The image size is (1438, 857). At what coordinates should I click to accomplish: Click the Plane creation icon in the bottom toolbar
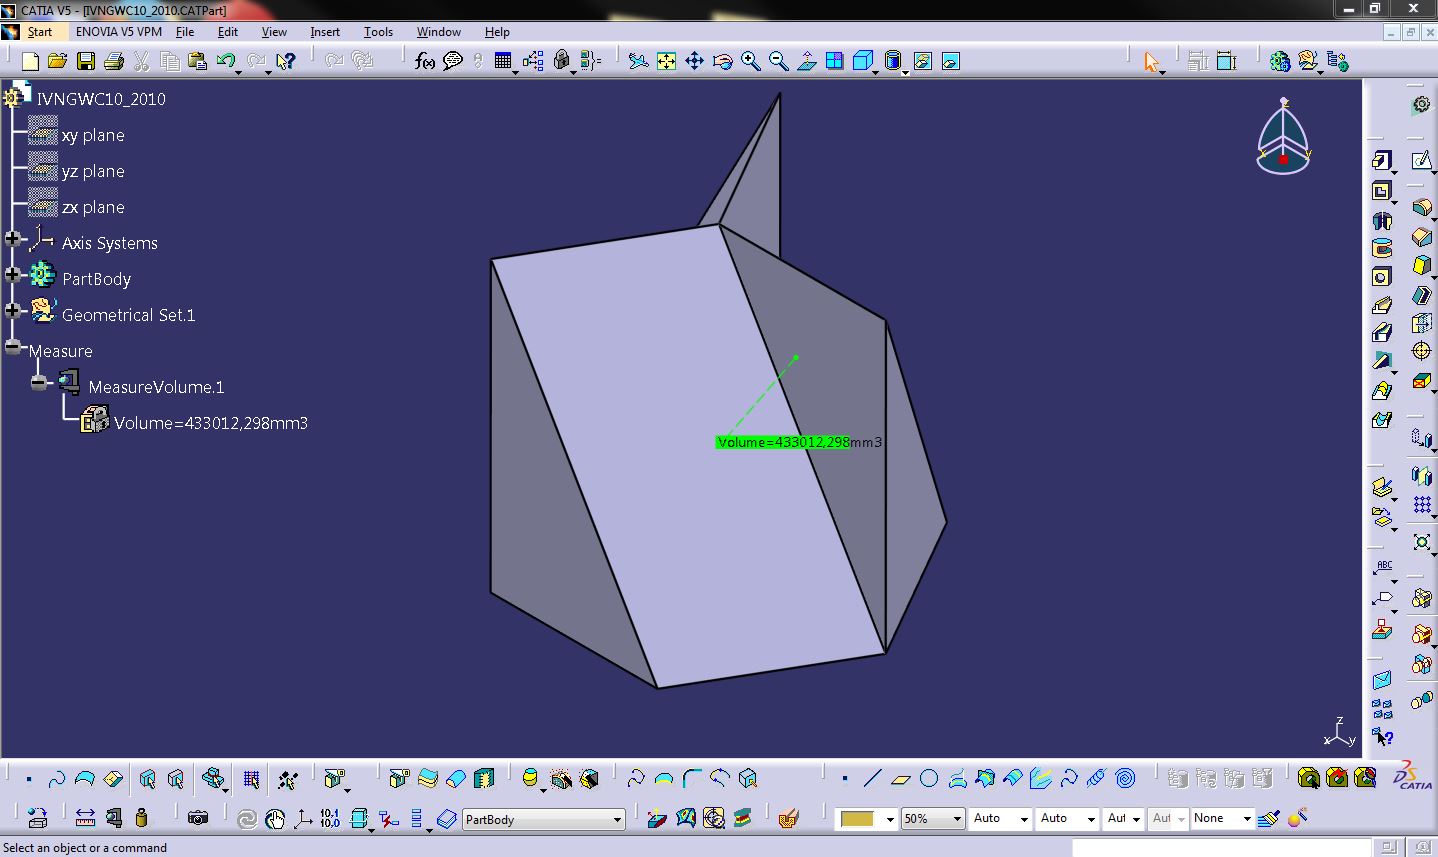901,778
